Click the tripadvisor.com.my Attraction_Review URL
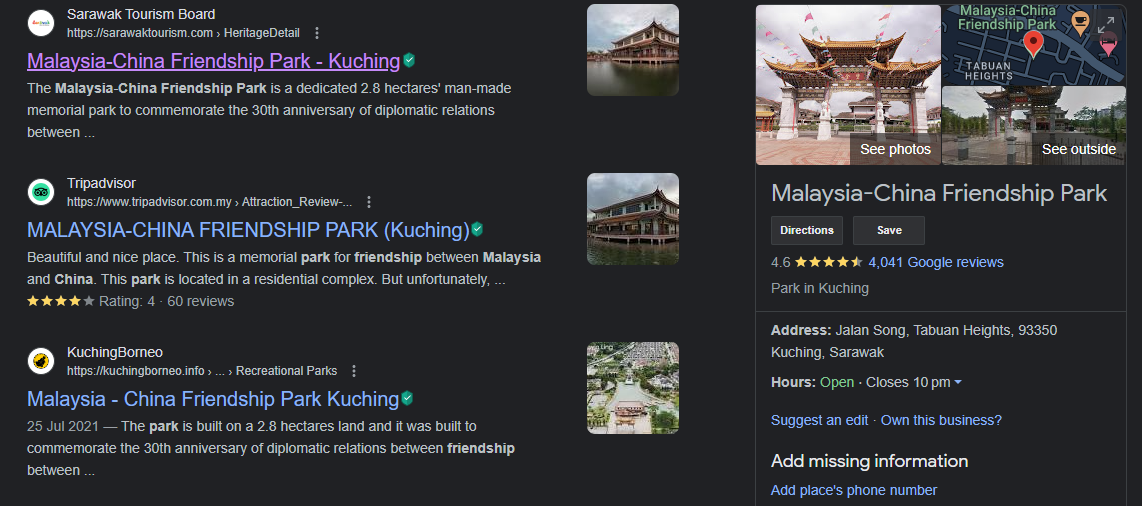This screenshot has width=1142, height=506. tap(210, 202)
